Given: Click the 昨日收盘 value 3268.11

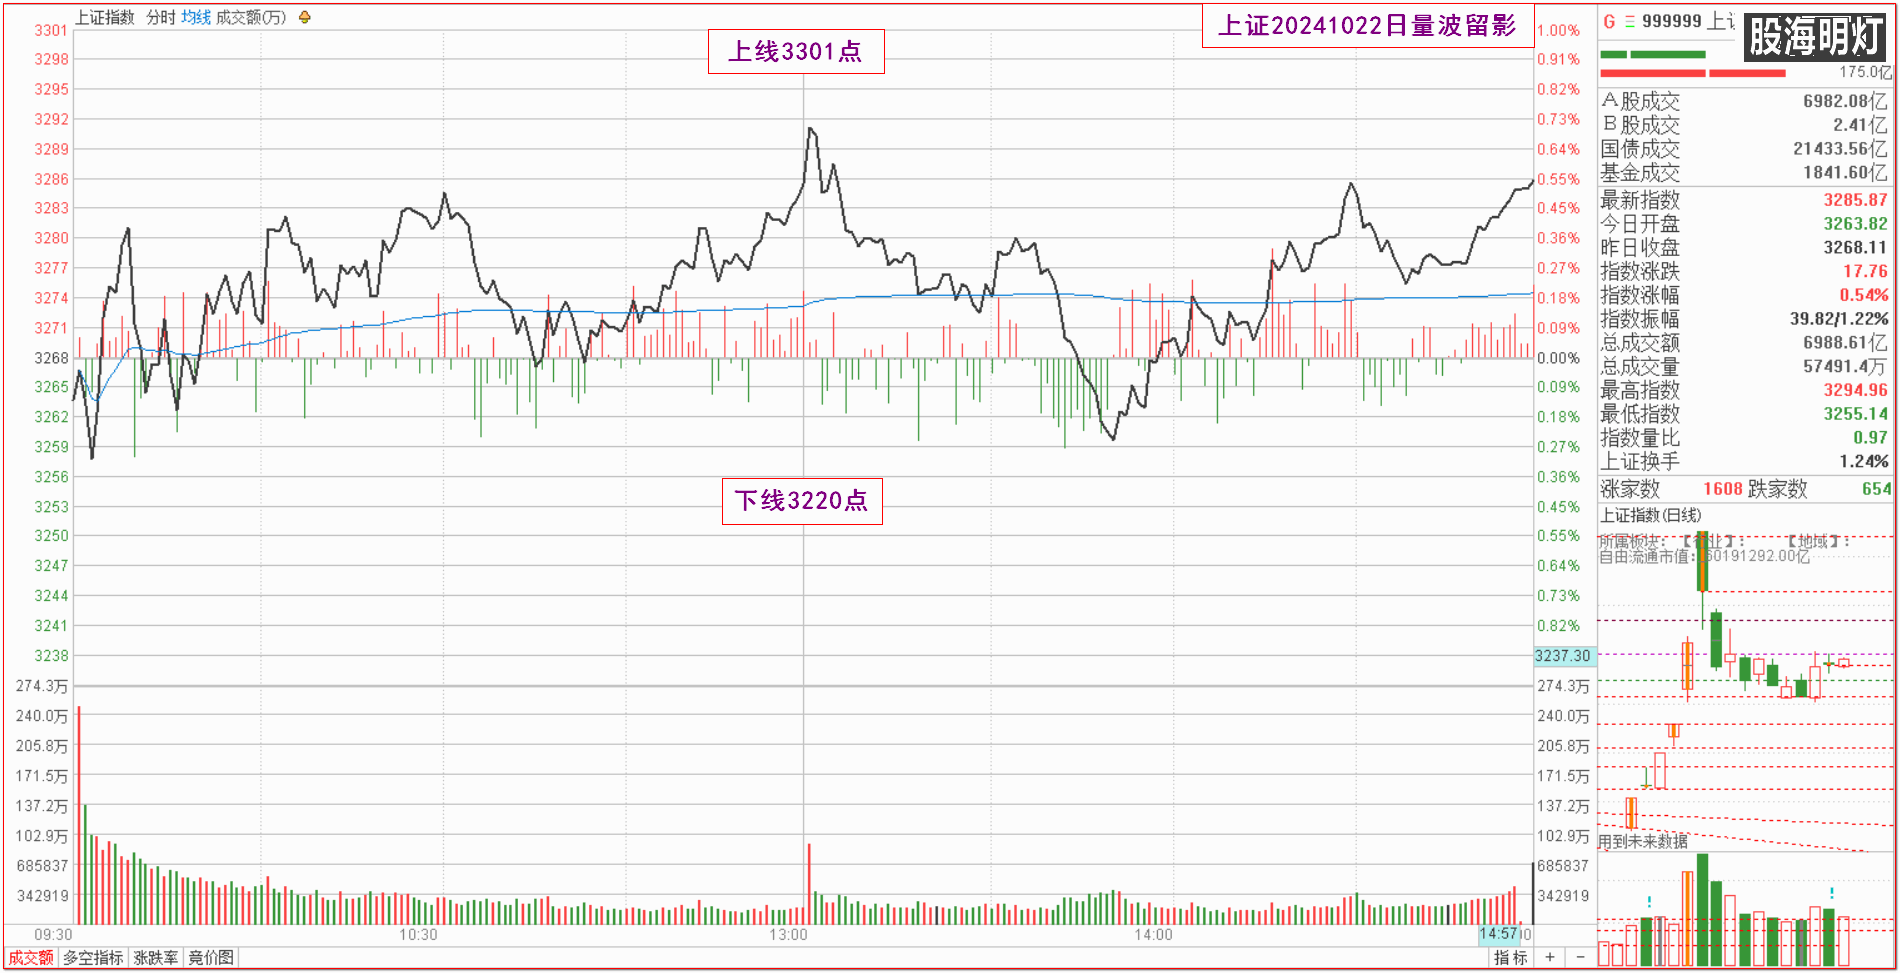Looking at the screenshot, I should coord(1855,247).
